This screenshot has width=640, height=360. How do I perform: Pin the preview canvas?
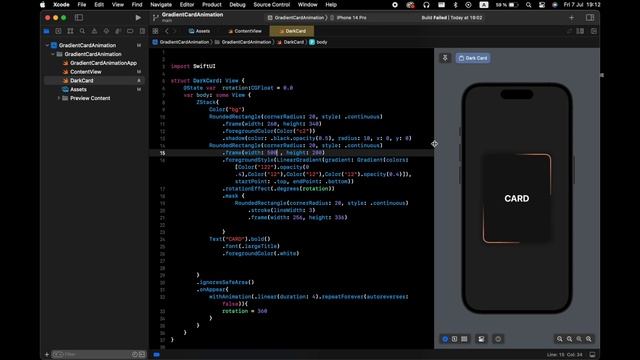(445, 58)
